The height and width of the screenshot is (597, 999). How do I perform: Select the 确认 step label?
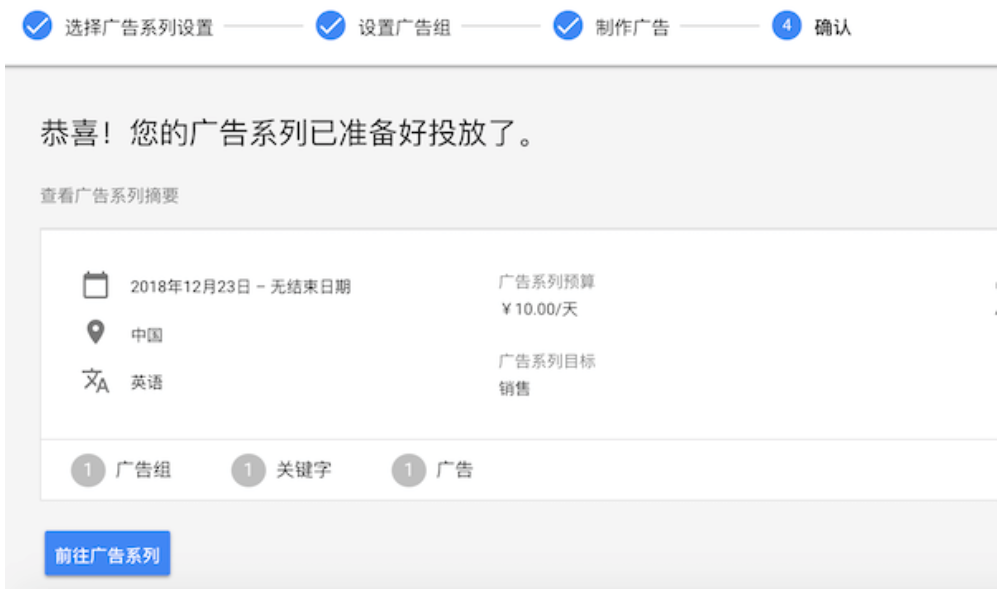[x=833, y=27]
